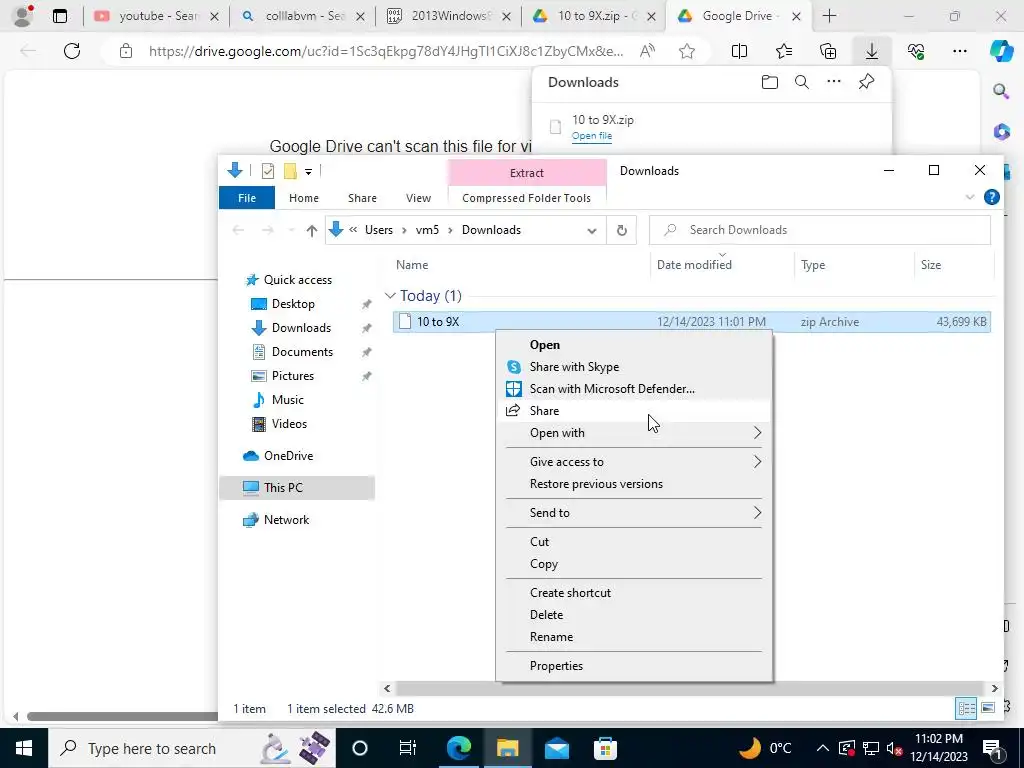Switch to Large icons view
1024x768 pixels.
(988, 708)
